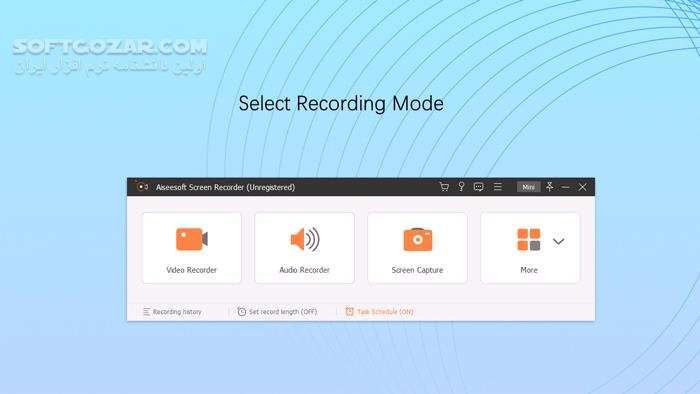Click the Recording history list icon
Viewport: 700px width, 394px height.
coord(146,311)
